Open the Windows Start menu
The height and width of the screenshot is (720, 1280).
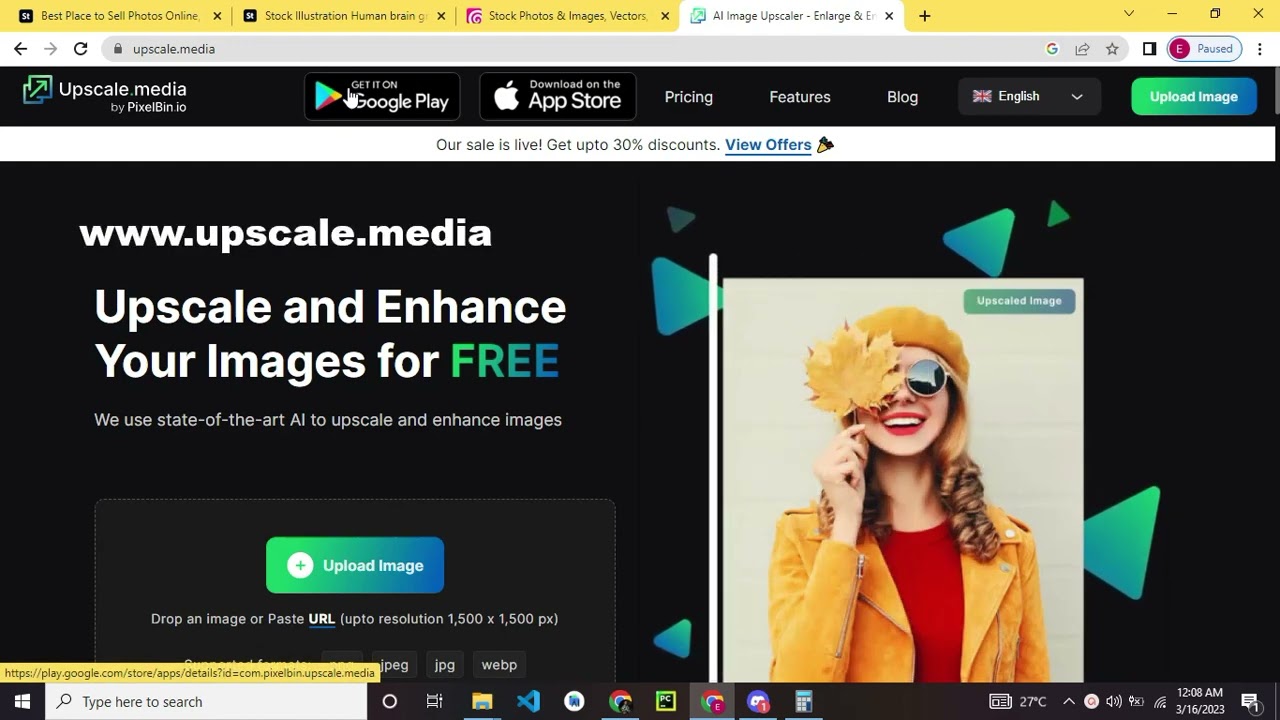point(22,702)
